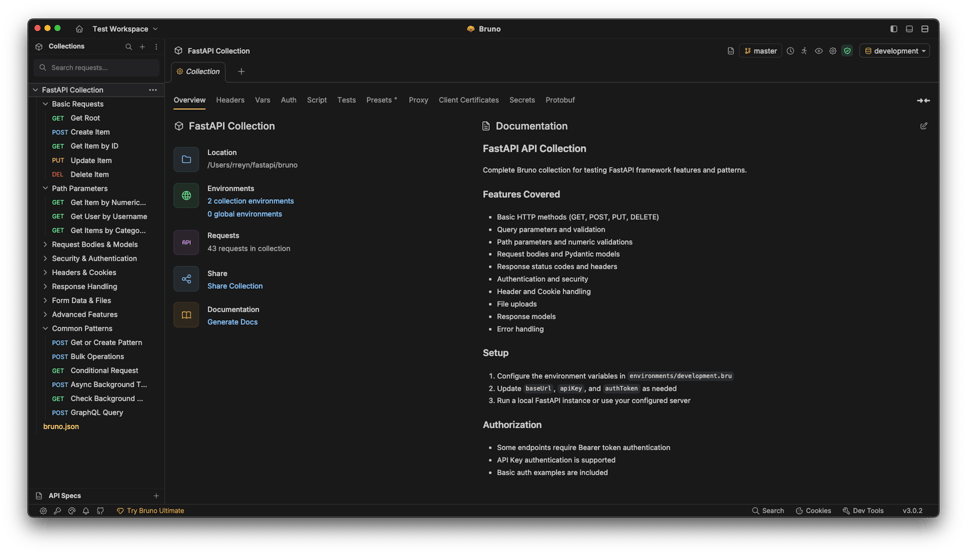
Task: Open collection settings gear in top toolbar
Action: (833, 51)
